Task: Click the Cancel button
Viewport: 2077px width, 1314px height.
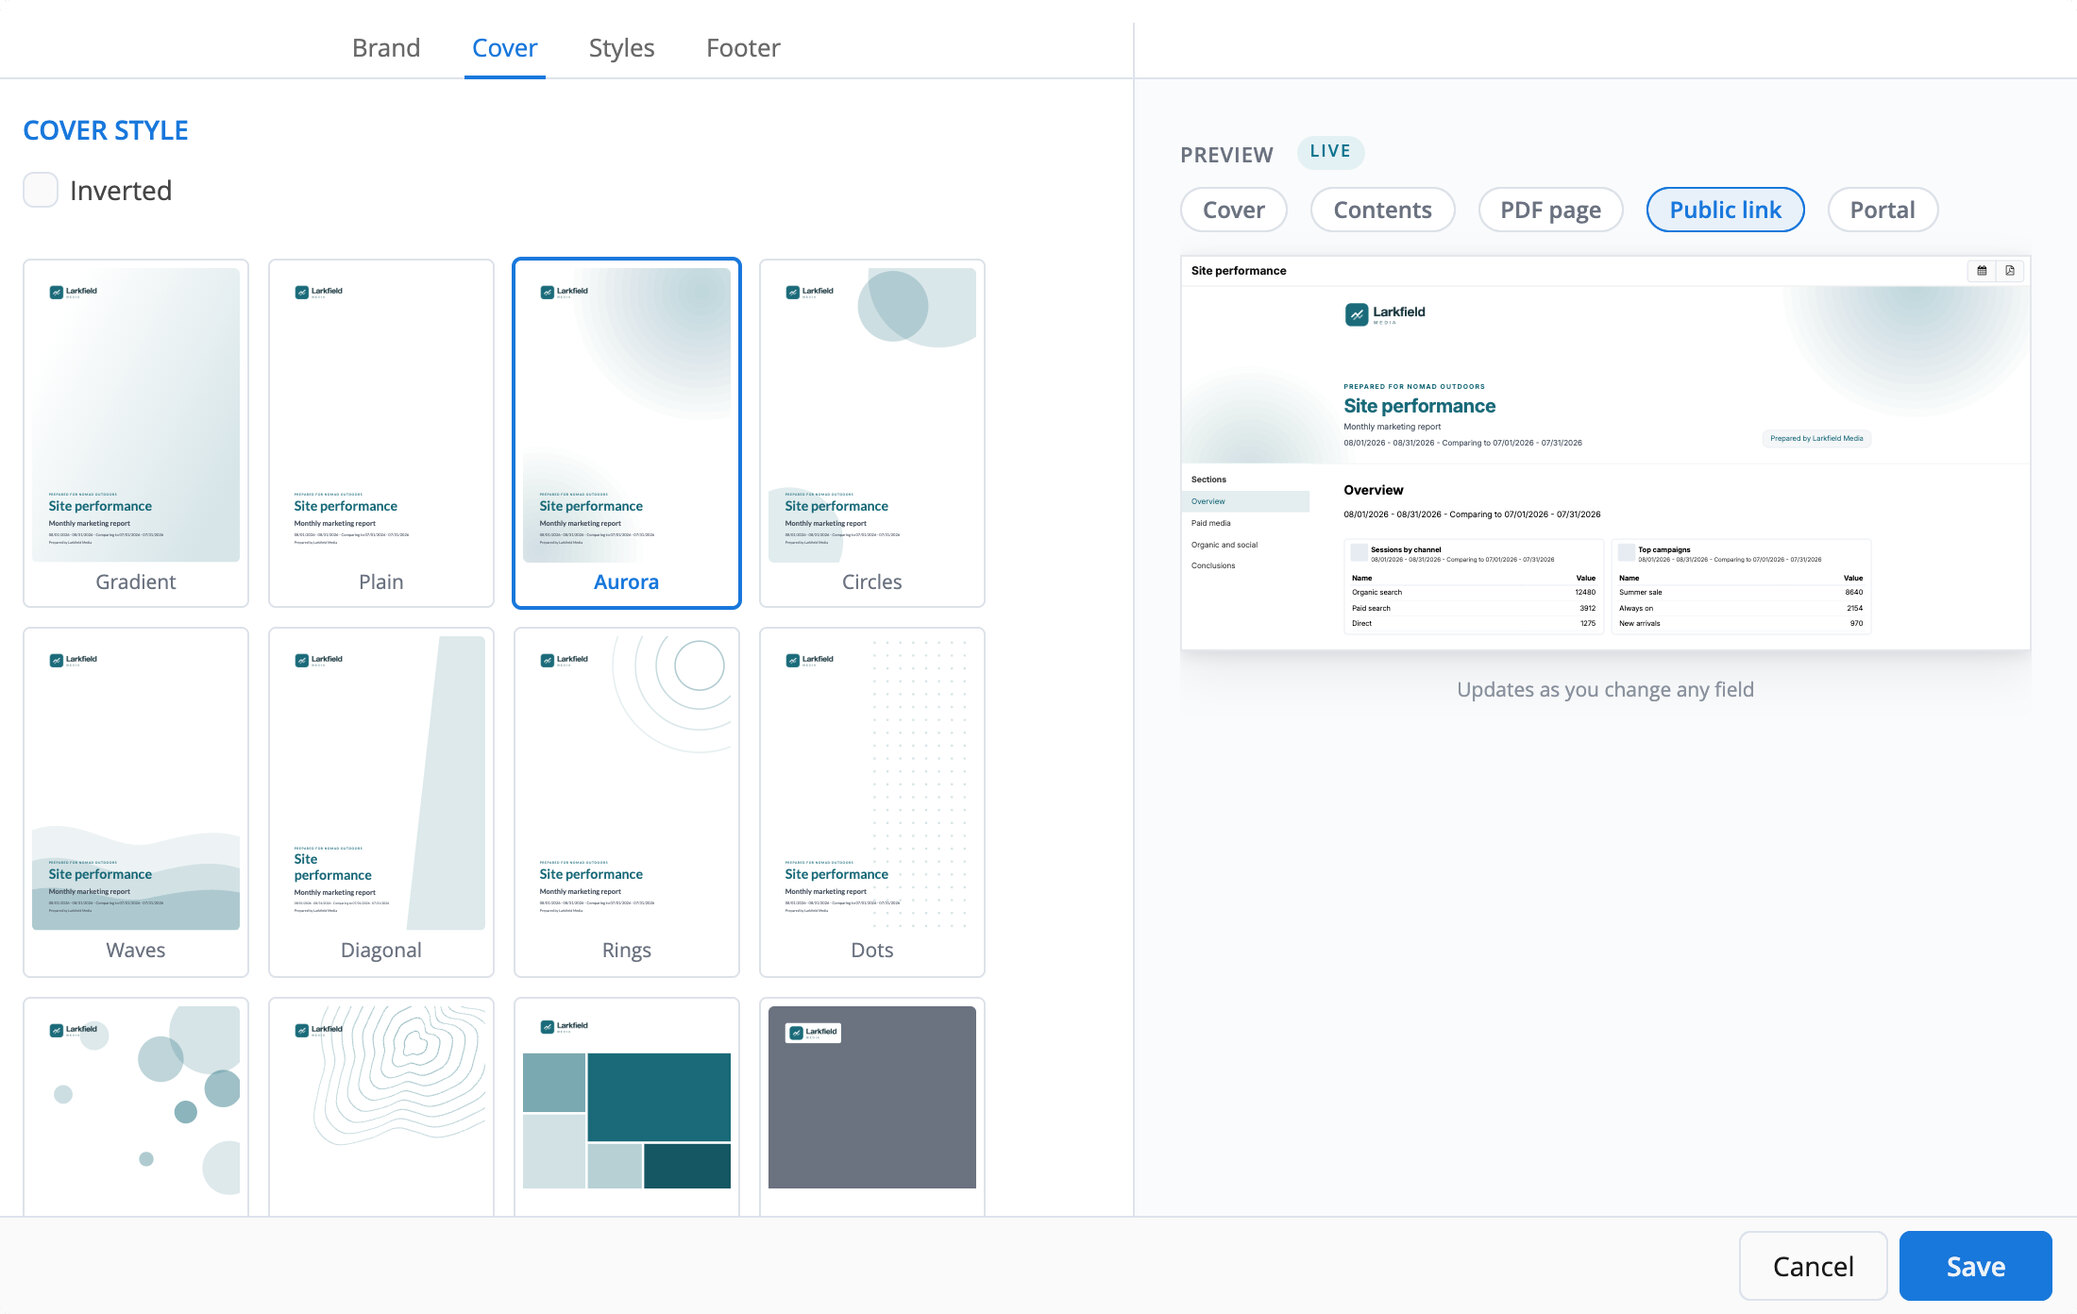Action: tap(1813, 1266)
